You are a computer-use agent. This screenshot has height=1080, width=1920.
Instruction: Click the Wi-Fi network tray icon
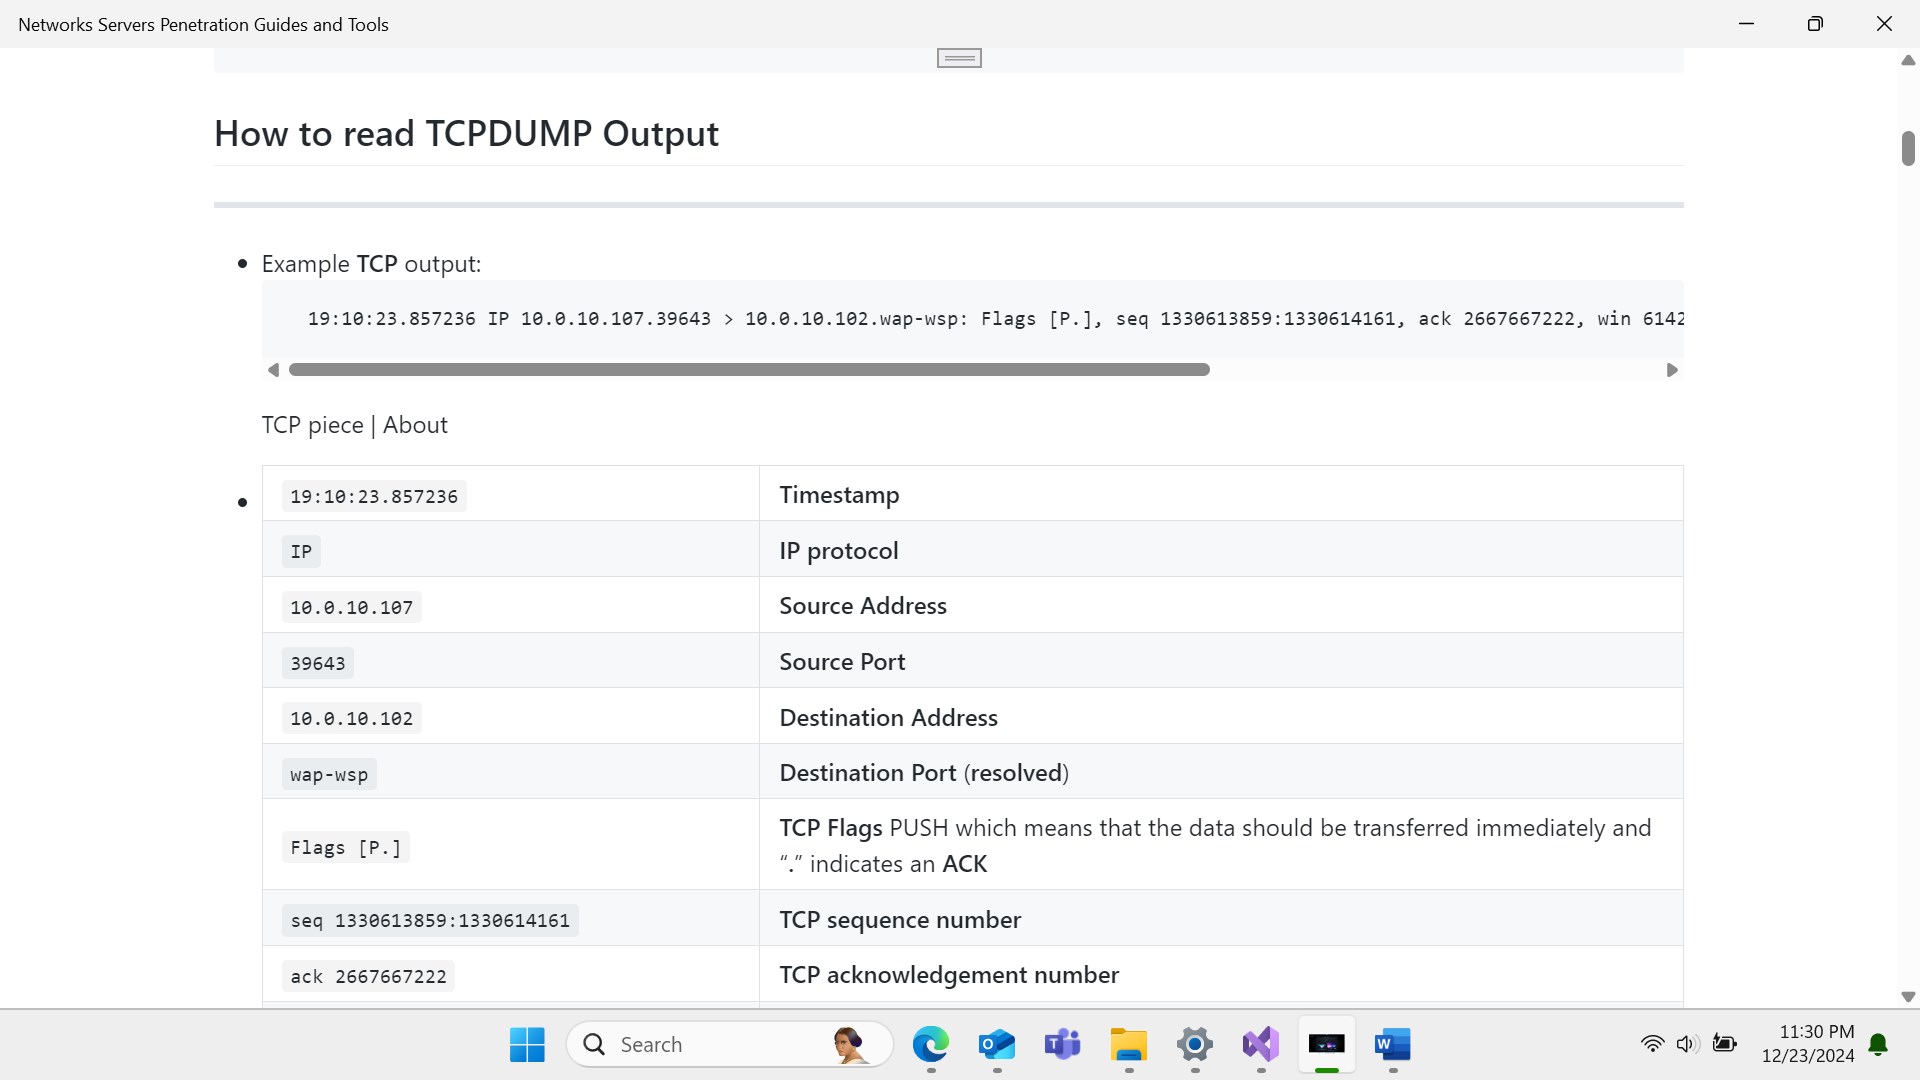click(1652, 1044)
